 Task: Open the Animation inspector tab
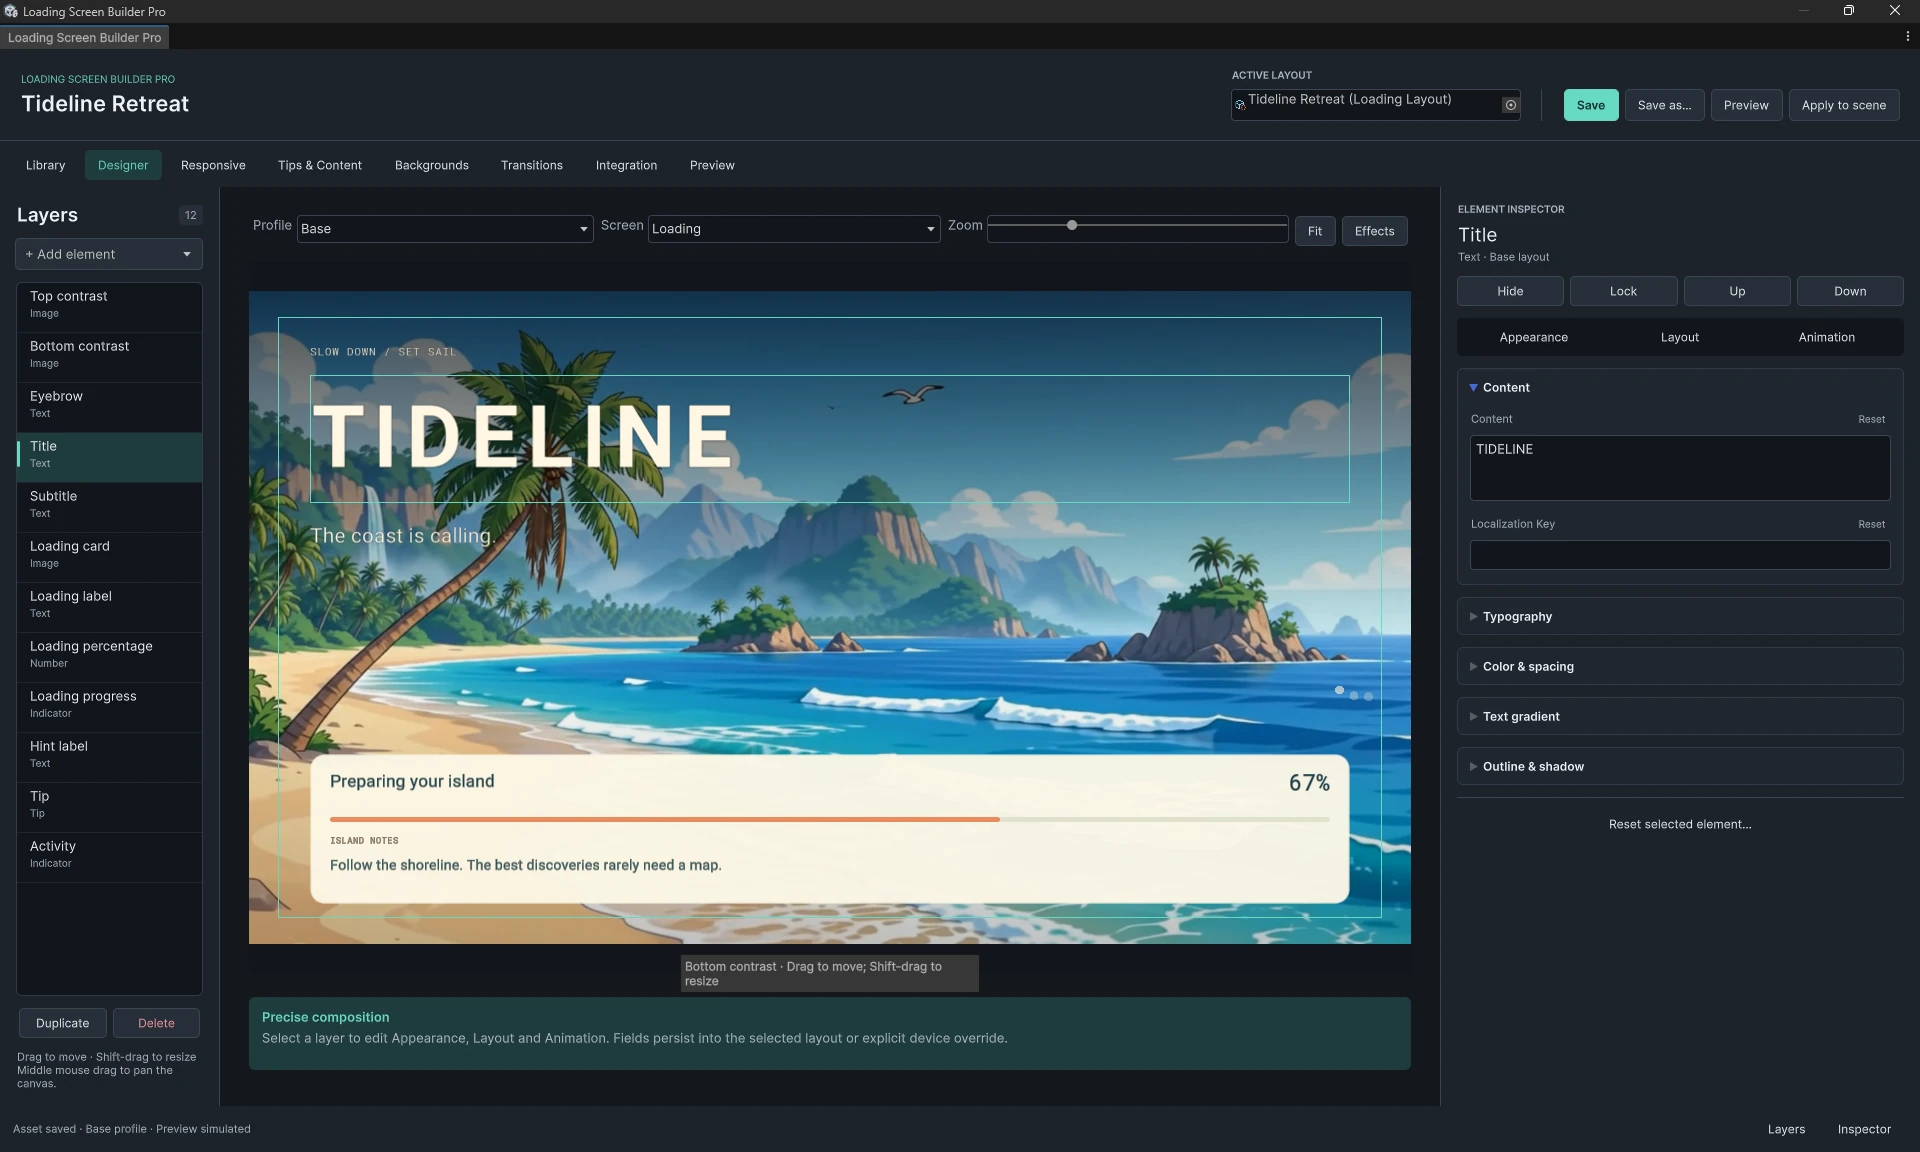click(1826, 337)
